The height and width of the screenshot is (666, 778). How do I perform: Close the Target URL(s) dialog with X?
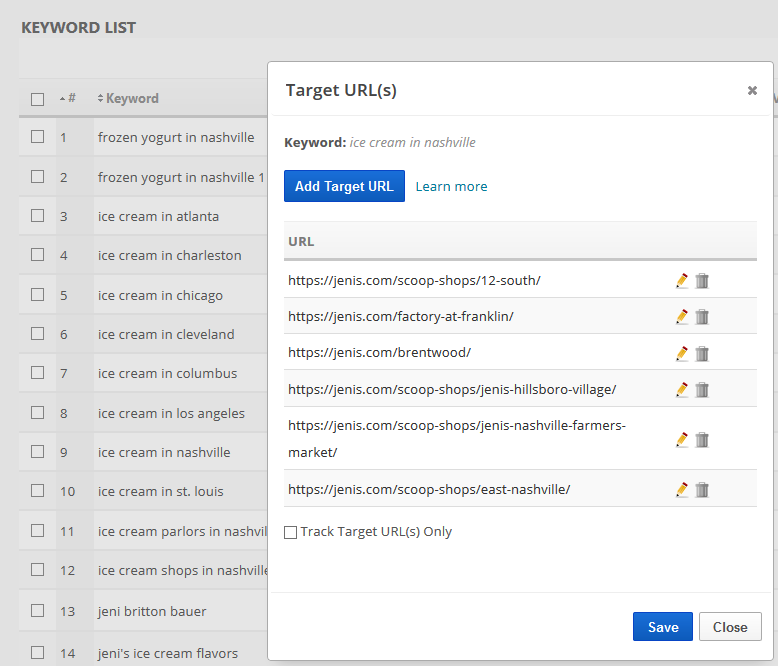click(752, 91)
